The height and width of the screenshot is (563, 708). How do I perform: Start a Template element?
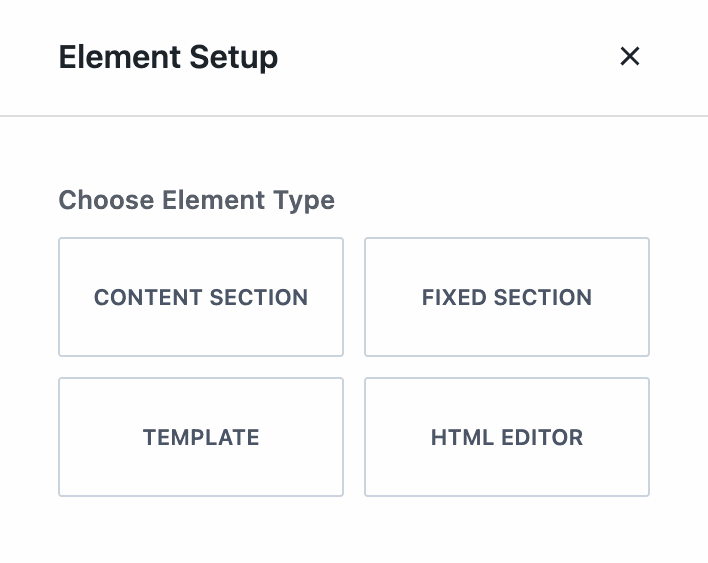coord(201,437)
